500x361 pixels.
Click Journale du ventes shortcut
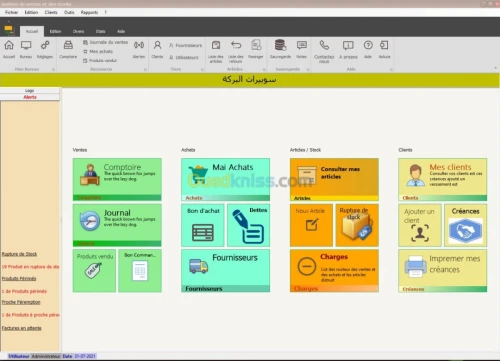pos(105,42)
